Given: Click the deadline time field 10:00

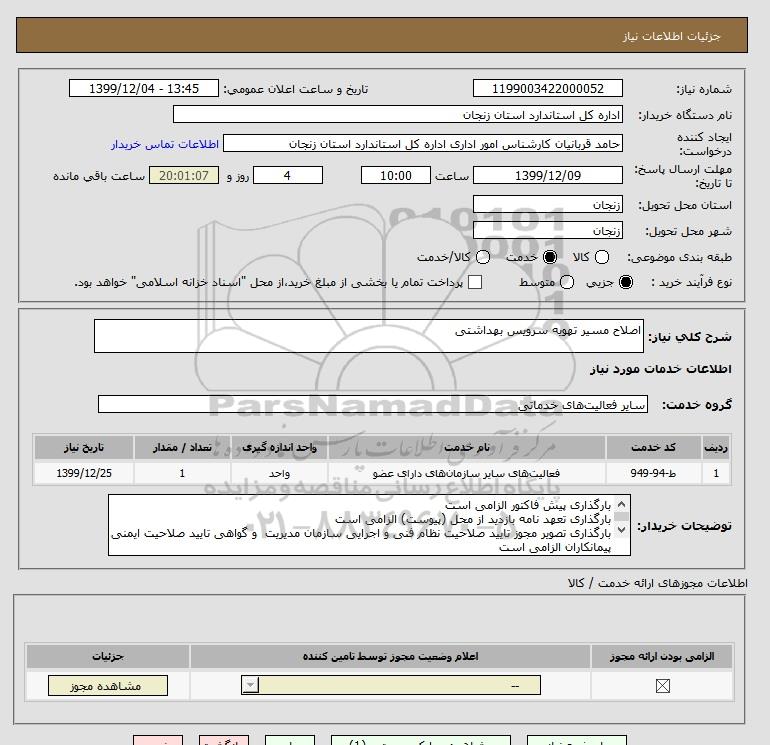Looking at the screenshot, I should (396, 175).
